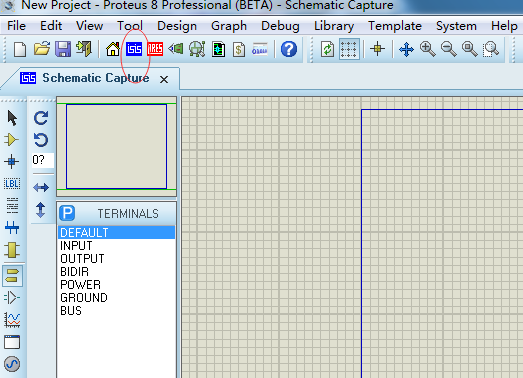
Task: Switch to Component Mode tool
Action: tap(12, 140)
